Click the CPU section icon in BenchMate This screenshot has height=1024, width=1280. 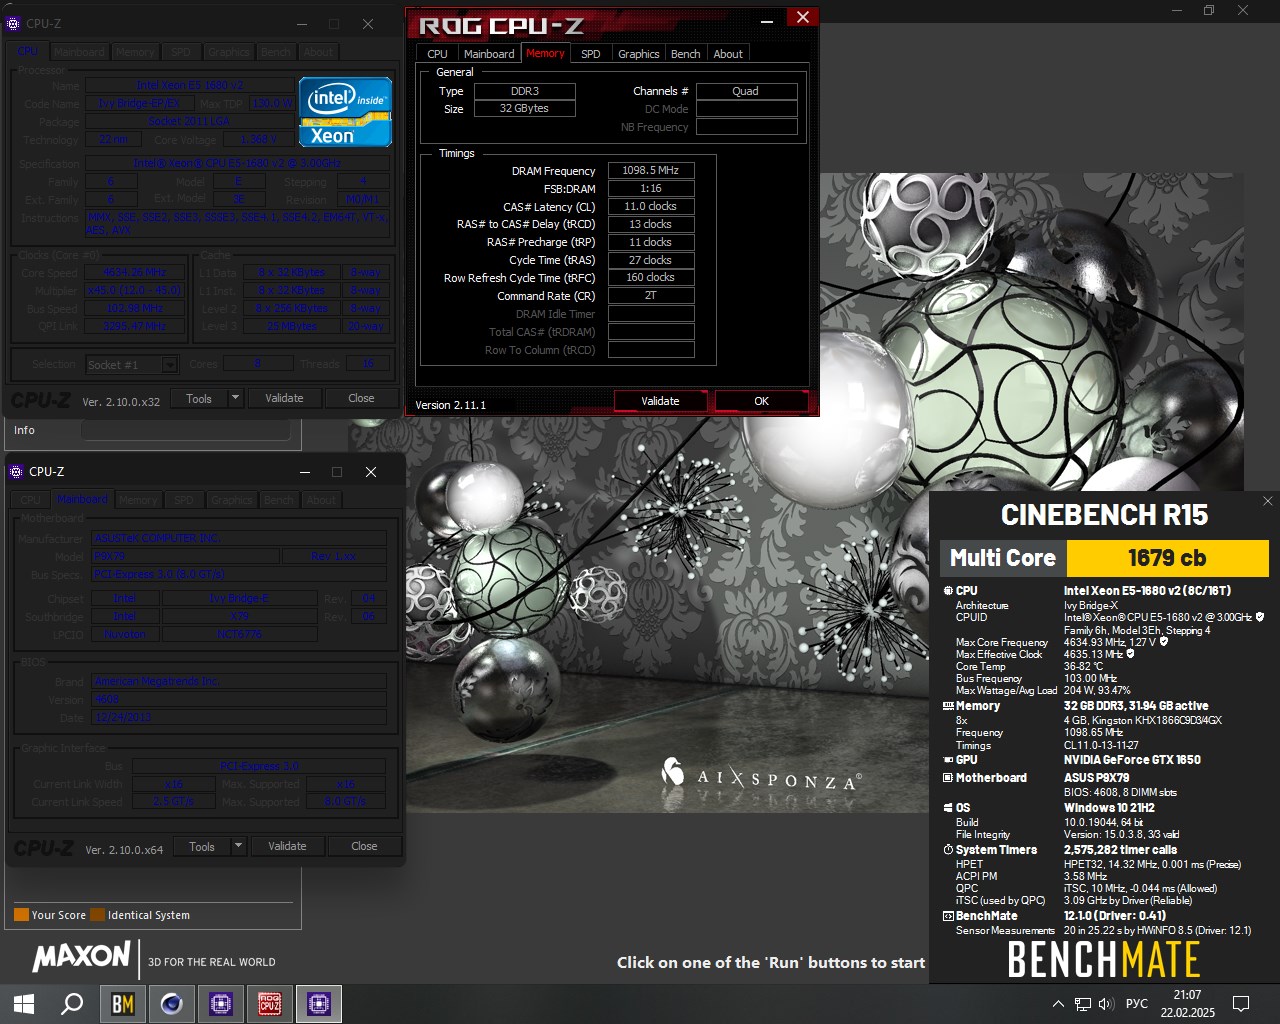948,591
